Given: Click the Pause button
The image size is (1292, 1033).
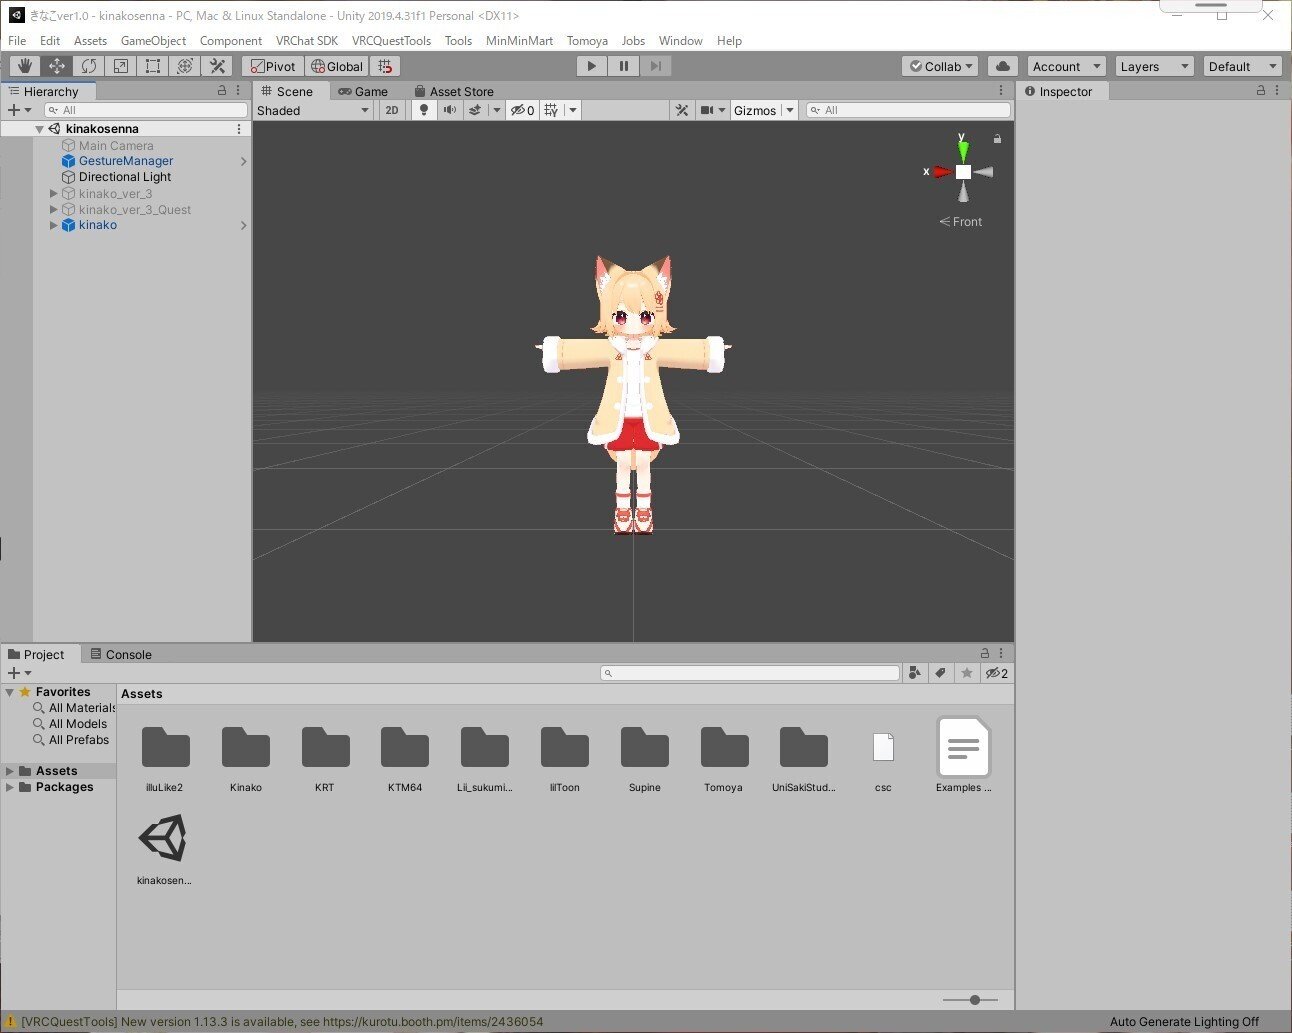Looking at the screenshot, I should pyautogui.click(x=624, y=66).
